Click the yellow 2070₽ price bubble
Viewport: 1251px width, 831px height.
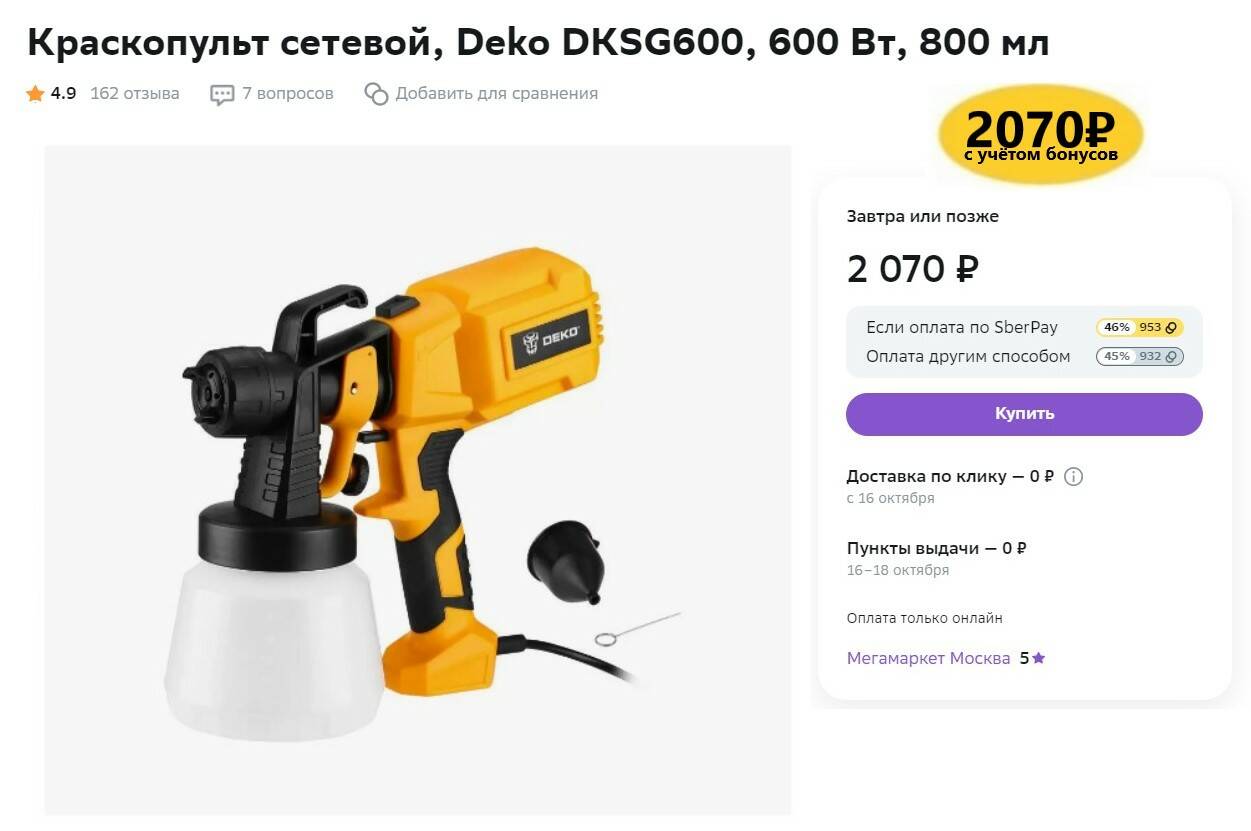pyautogui.click(x=1040, y=134)
